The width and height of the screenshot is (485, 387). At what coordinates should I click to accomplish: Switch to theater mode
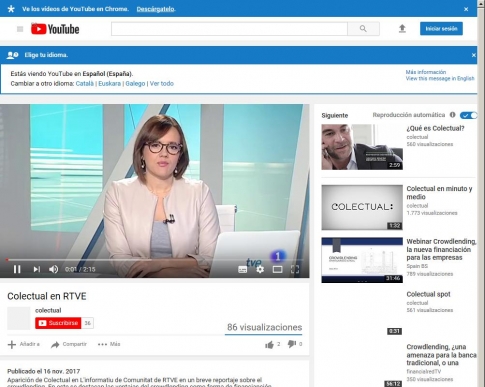277,269
